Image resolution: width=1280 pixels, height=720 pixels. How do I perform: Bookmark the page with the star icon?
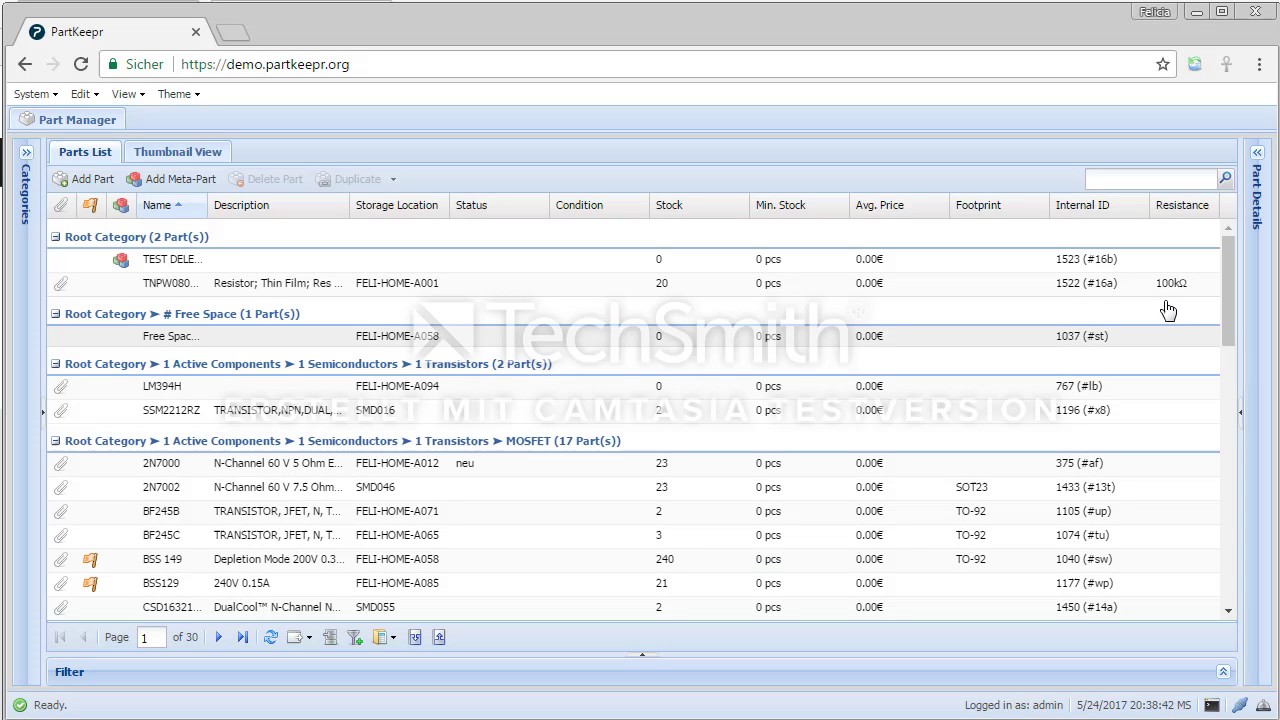coord(1163,64)
